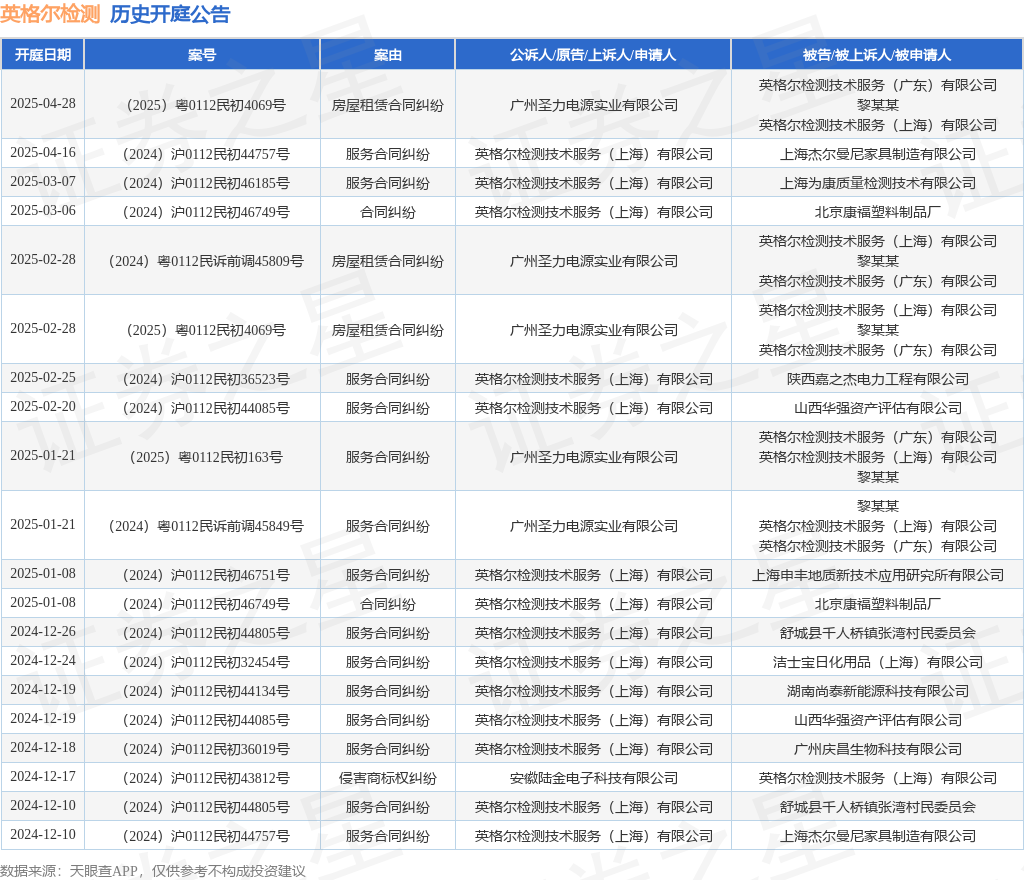
Task: Click 房屋租赁合同纠纷 in 2025-04-28 row
Action: (387, 105)
